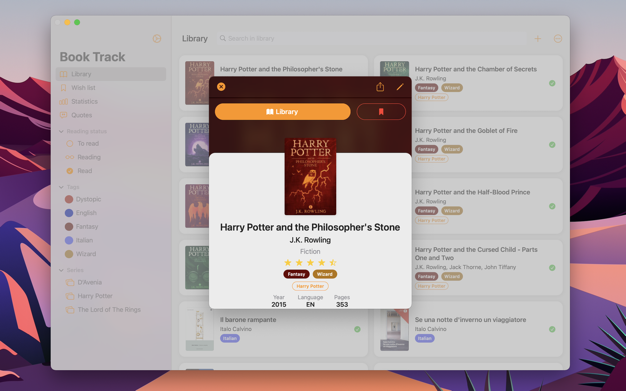Click the pencil edit icon in the popup
The image size is (626, 391).
(x=400, y=87)
